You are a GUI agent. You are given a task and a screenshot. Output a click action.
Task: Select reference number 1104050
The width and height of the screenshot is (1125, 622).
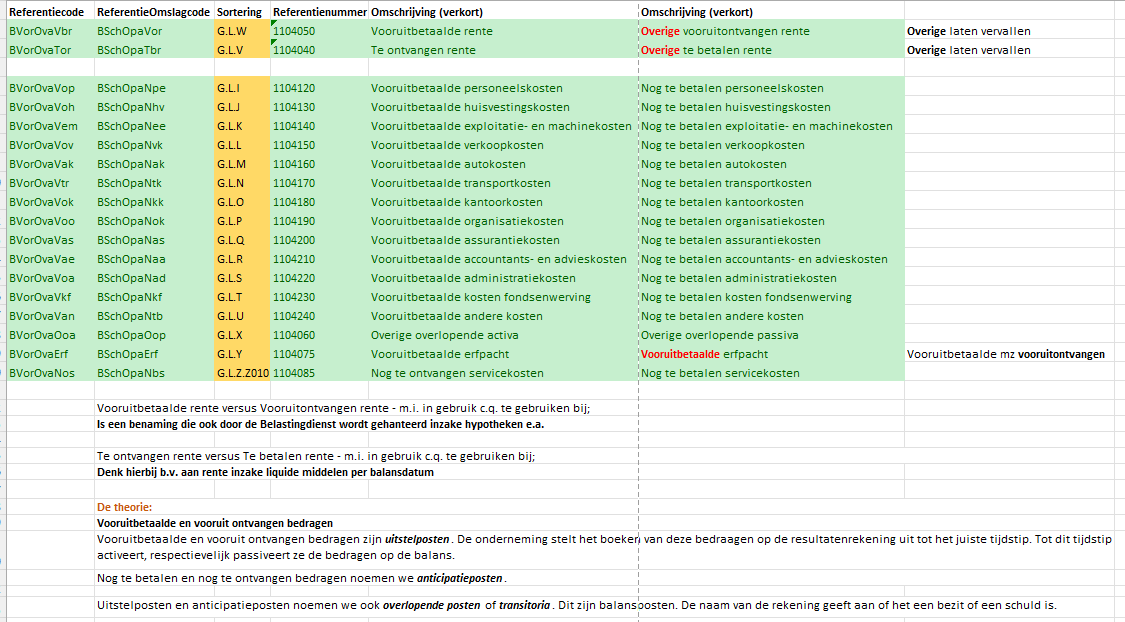[x=319, y=31]
